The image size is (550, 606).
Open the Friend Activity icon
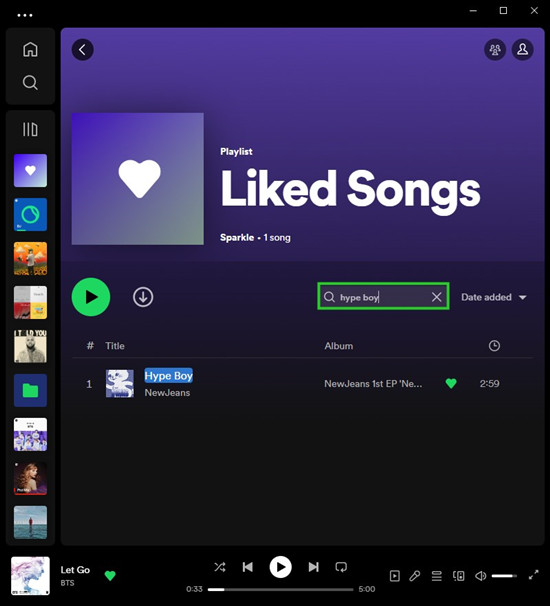coord(495,49)
